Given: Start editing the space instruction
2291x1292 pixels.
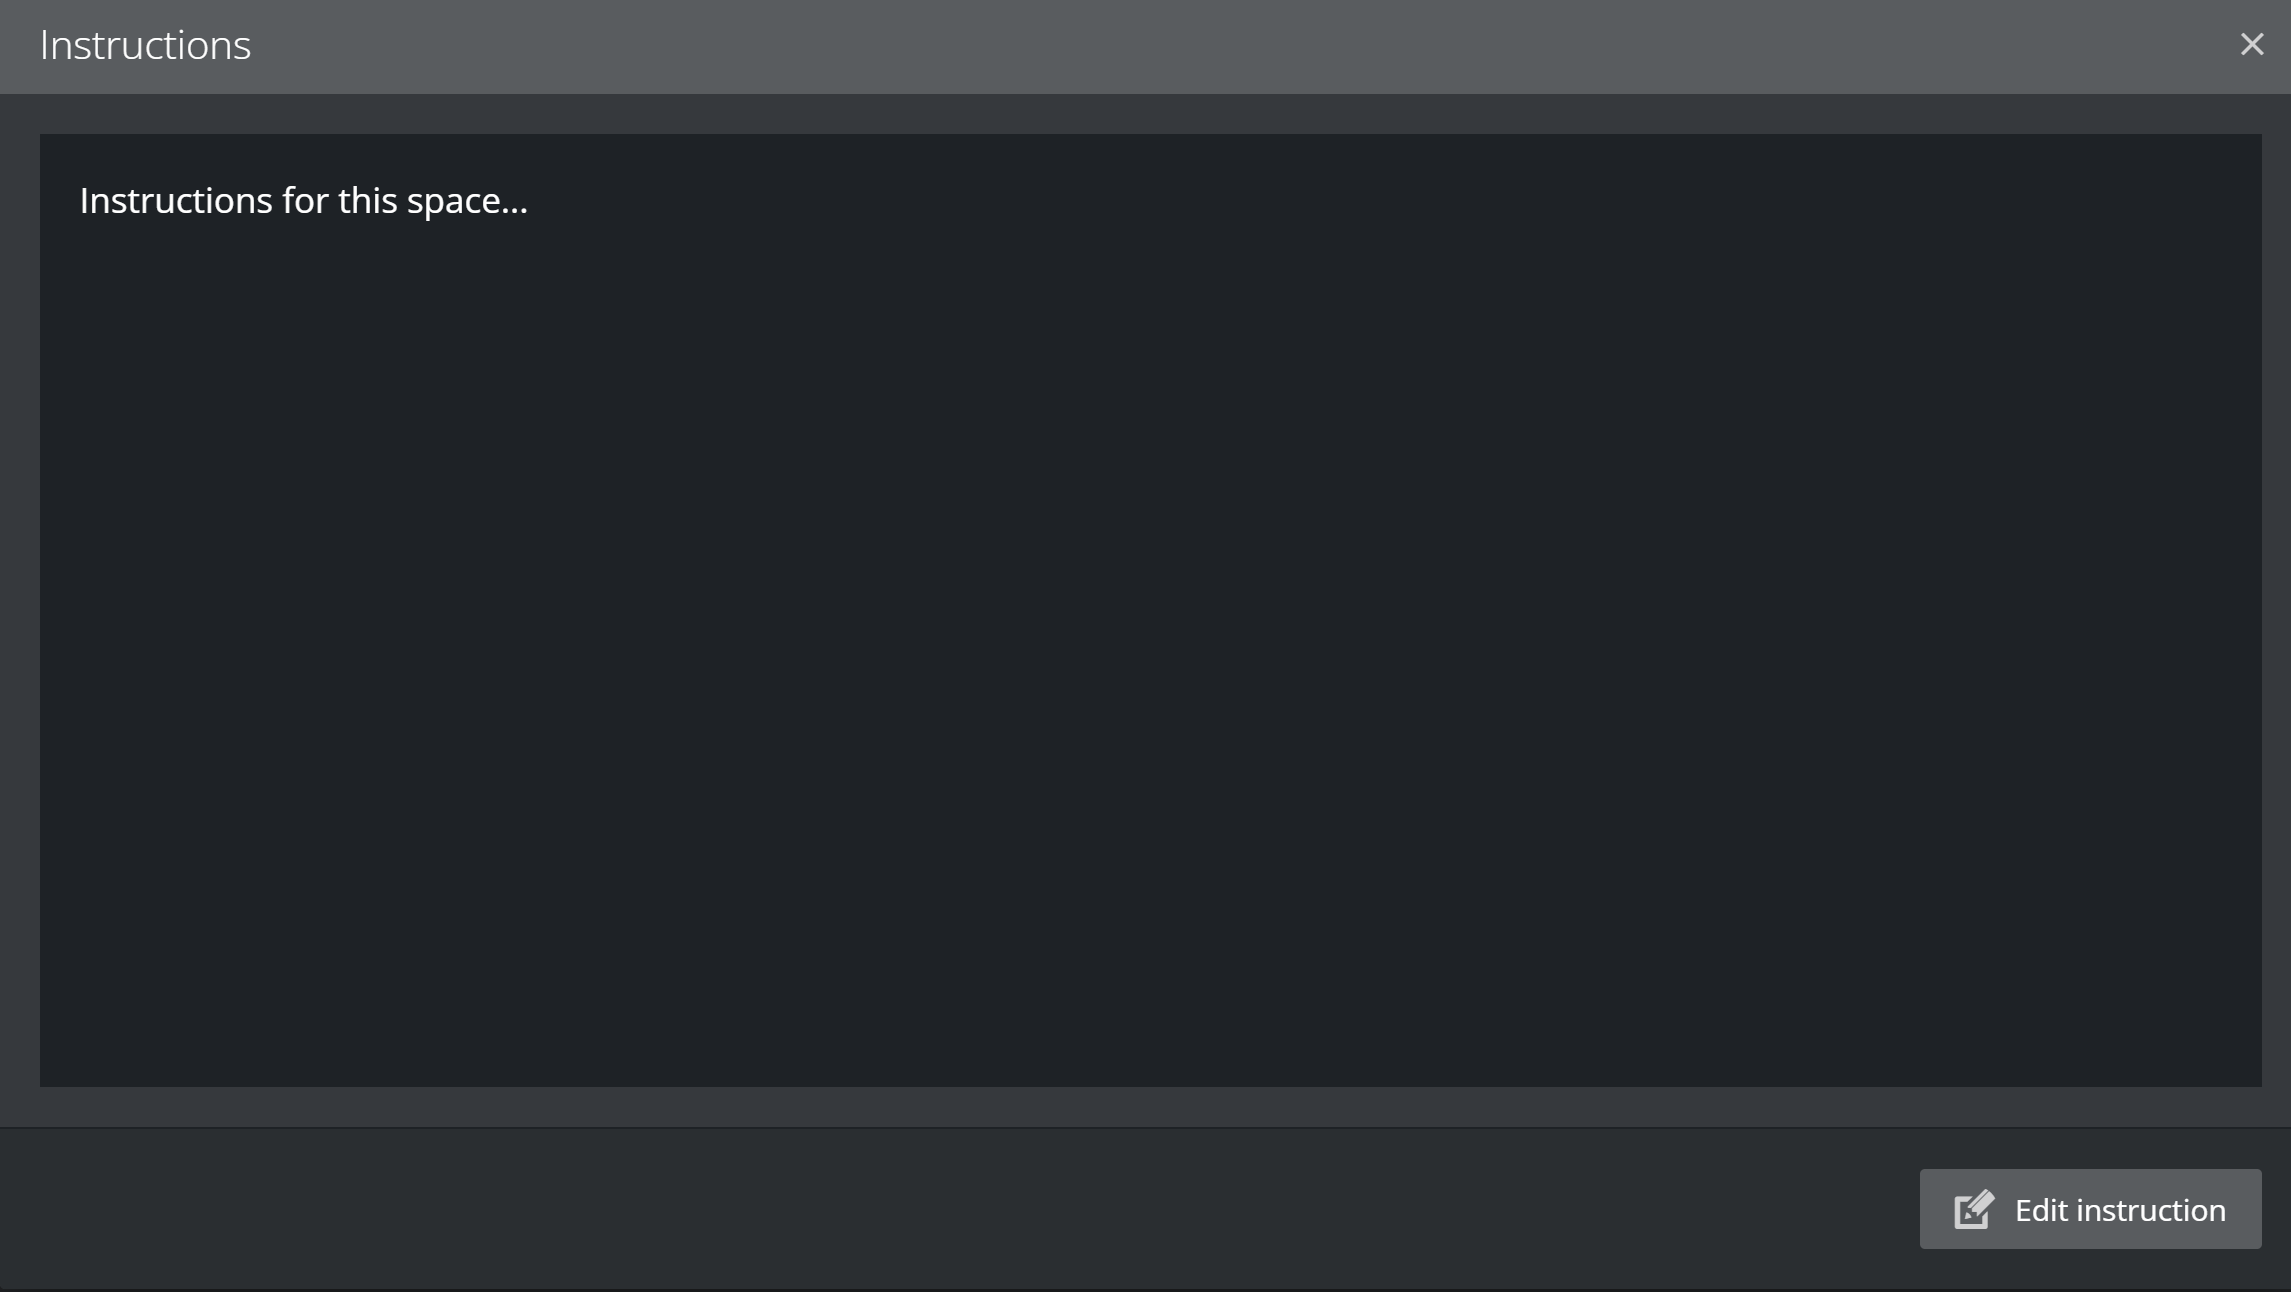Looking at the screenshot, I should (2089, 1209).
